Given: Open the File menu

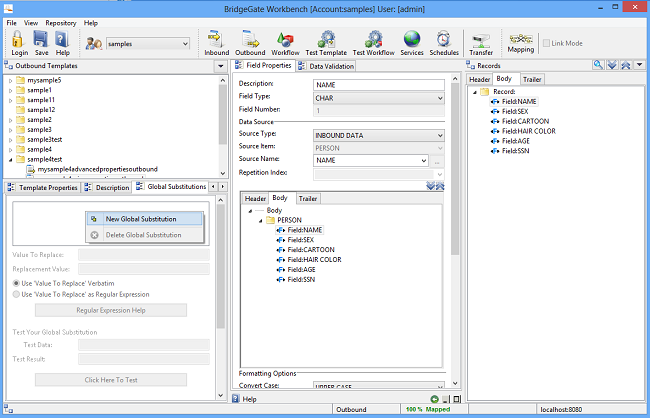Looking at the screenshot, I should (12, 23).
